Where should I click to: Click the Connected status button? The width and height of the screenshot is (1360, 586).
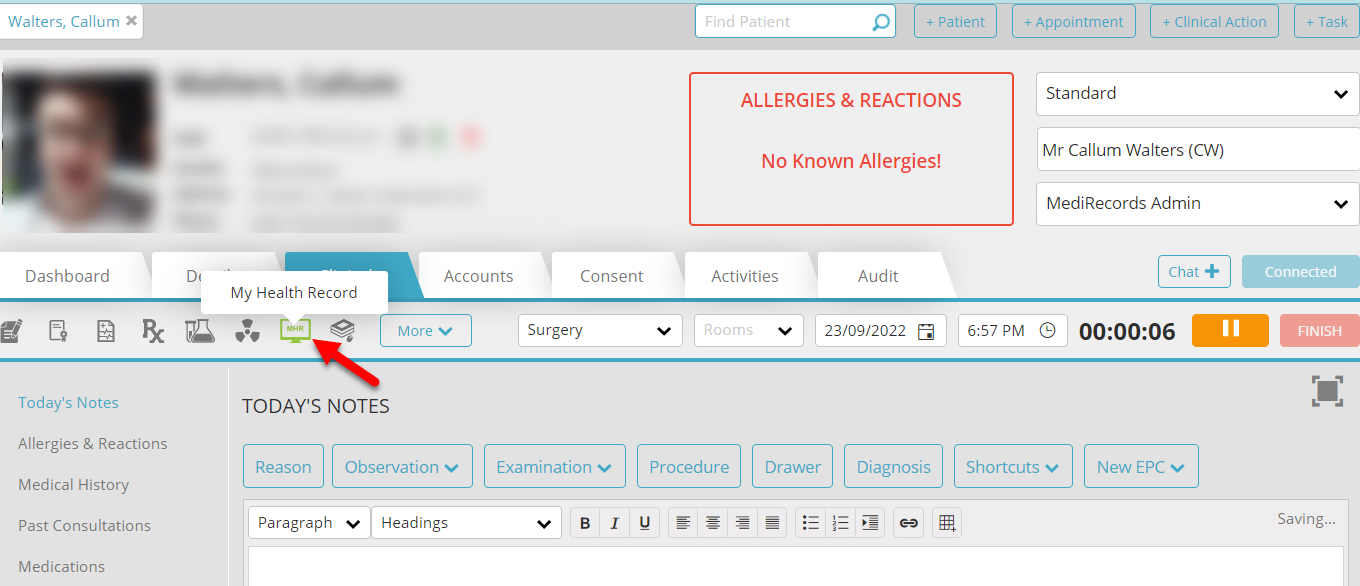point(1300,271)
